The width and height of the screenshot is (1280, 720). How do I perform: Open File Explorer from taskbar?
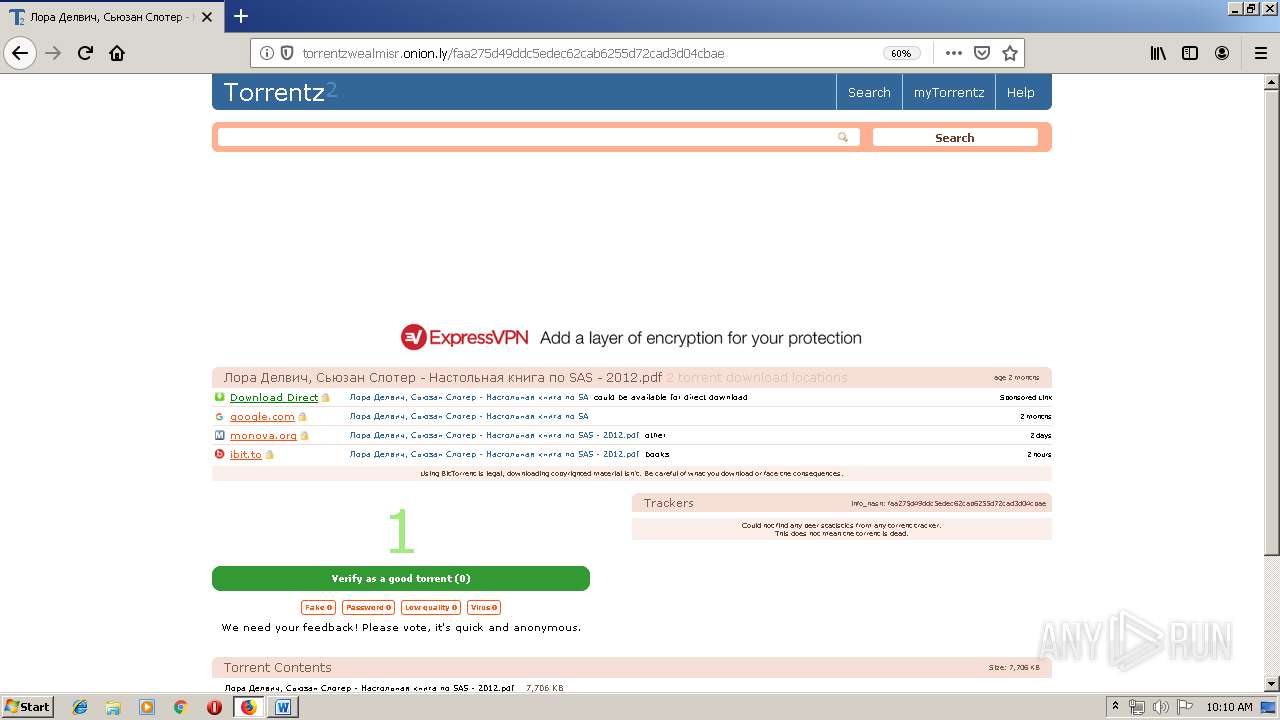113,707
